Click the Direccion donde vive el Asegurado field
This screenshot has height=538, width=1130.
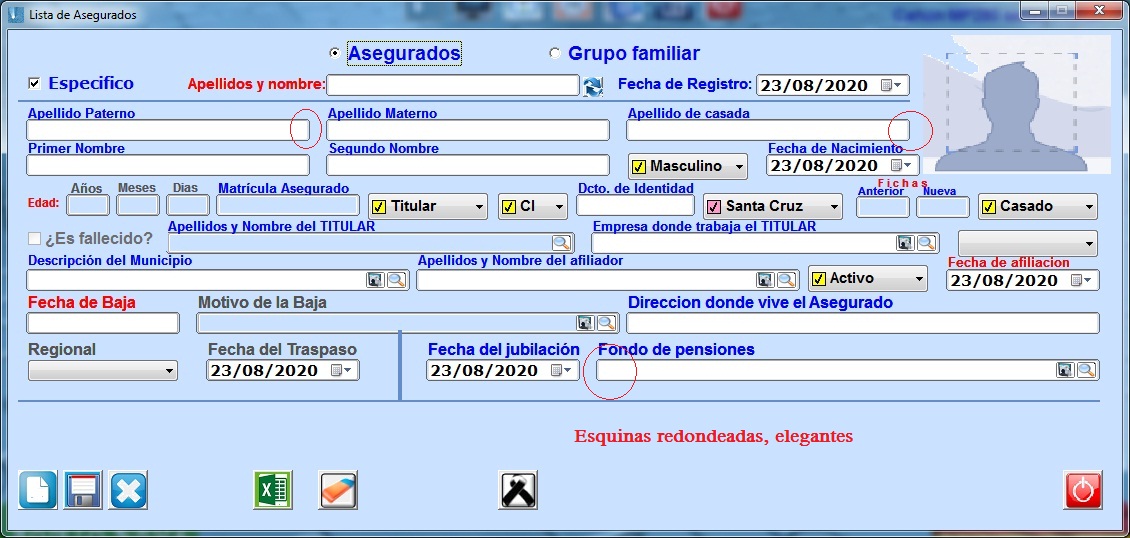coord(863,323)
